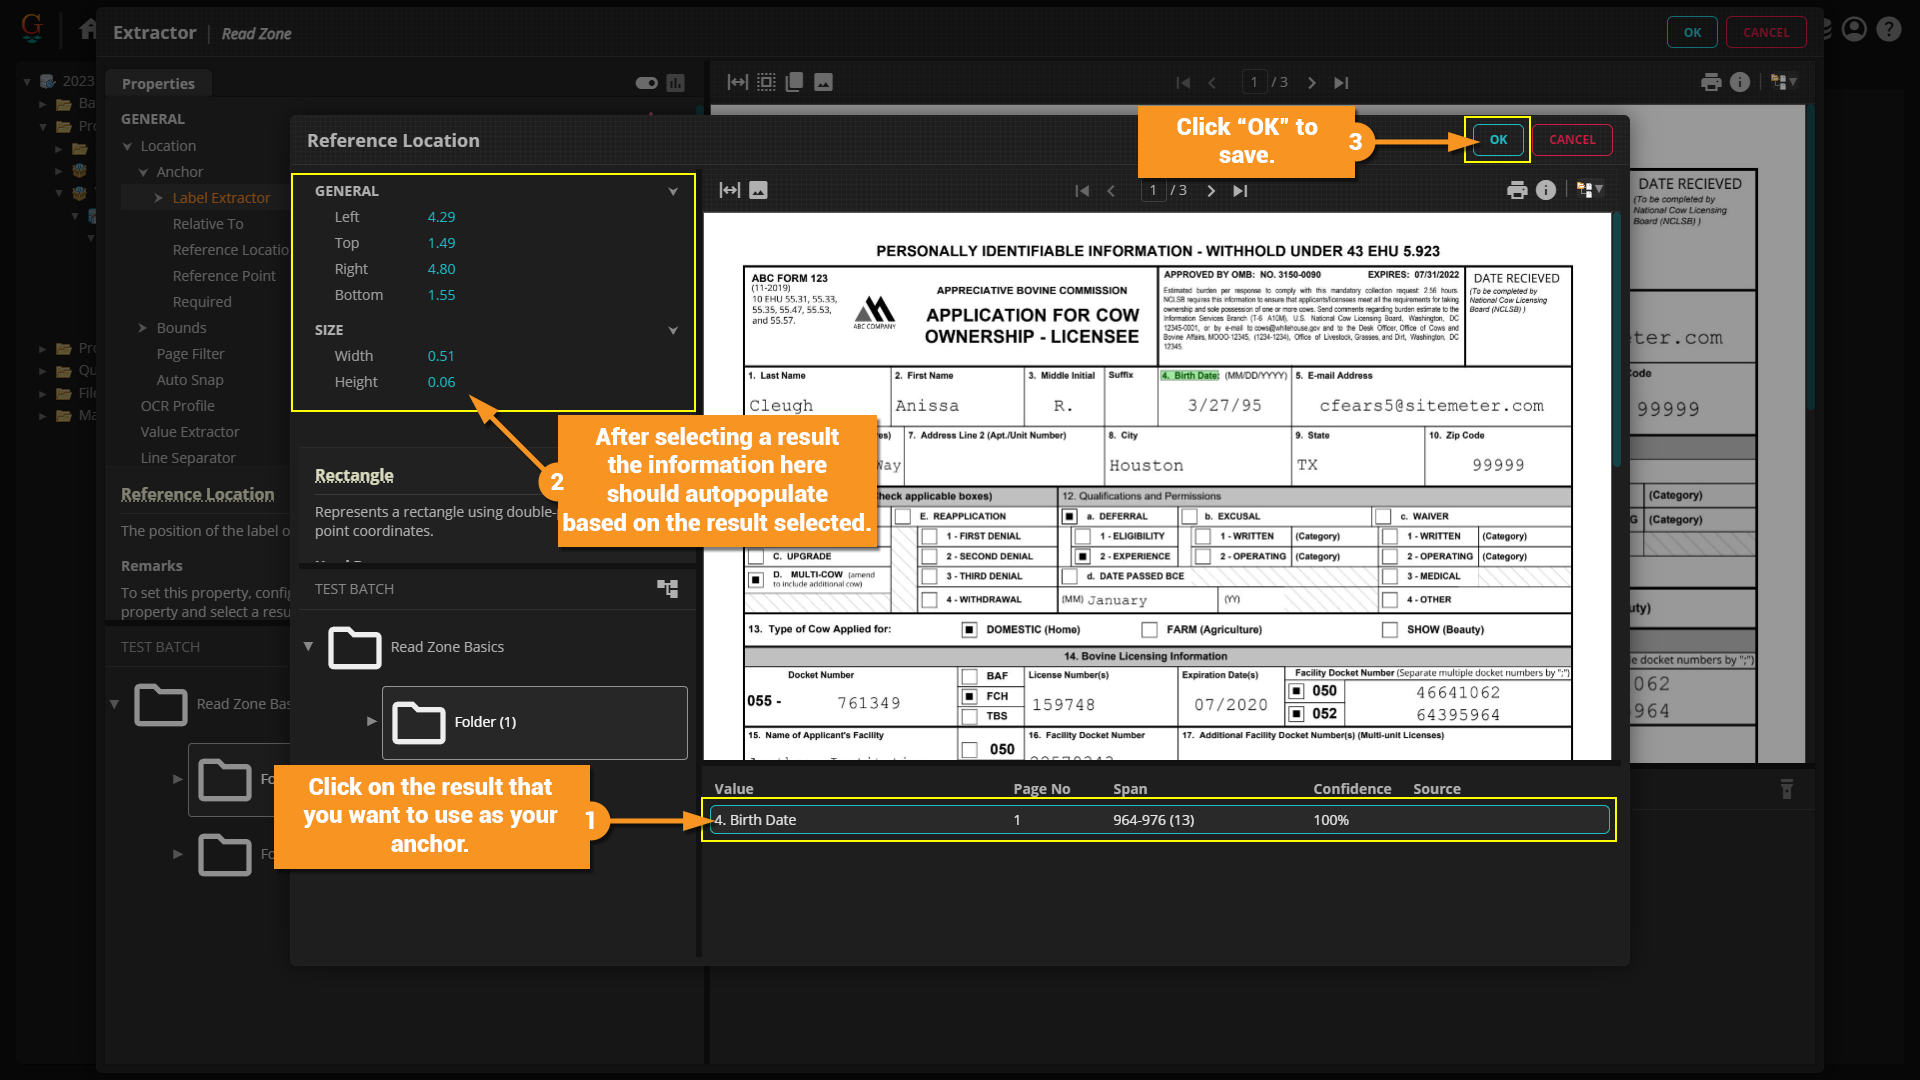Collapse Read Zone Basics batch folder
The width and height of the screenshot is (1920, 1080).
coord(309,646)
